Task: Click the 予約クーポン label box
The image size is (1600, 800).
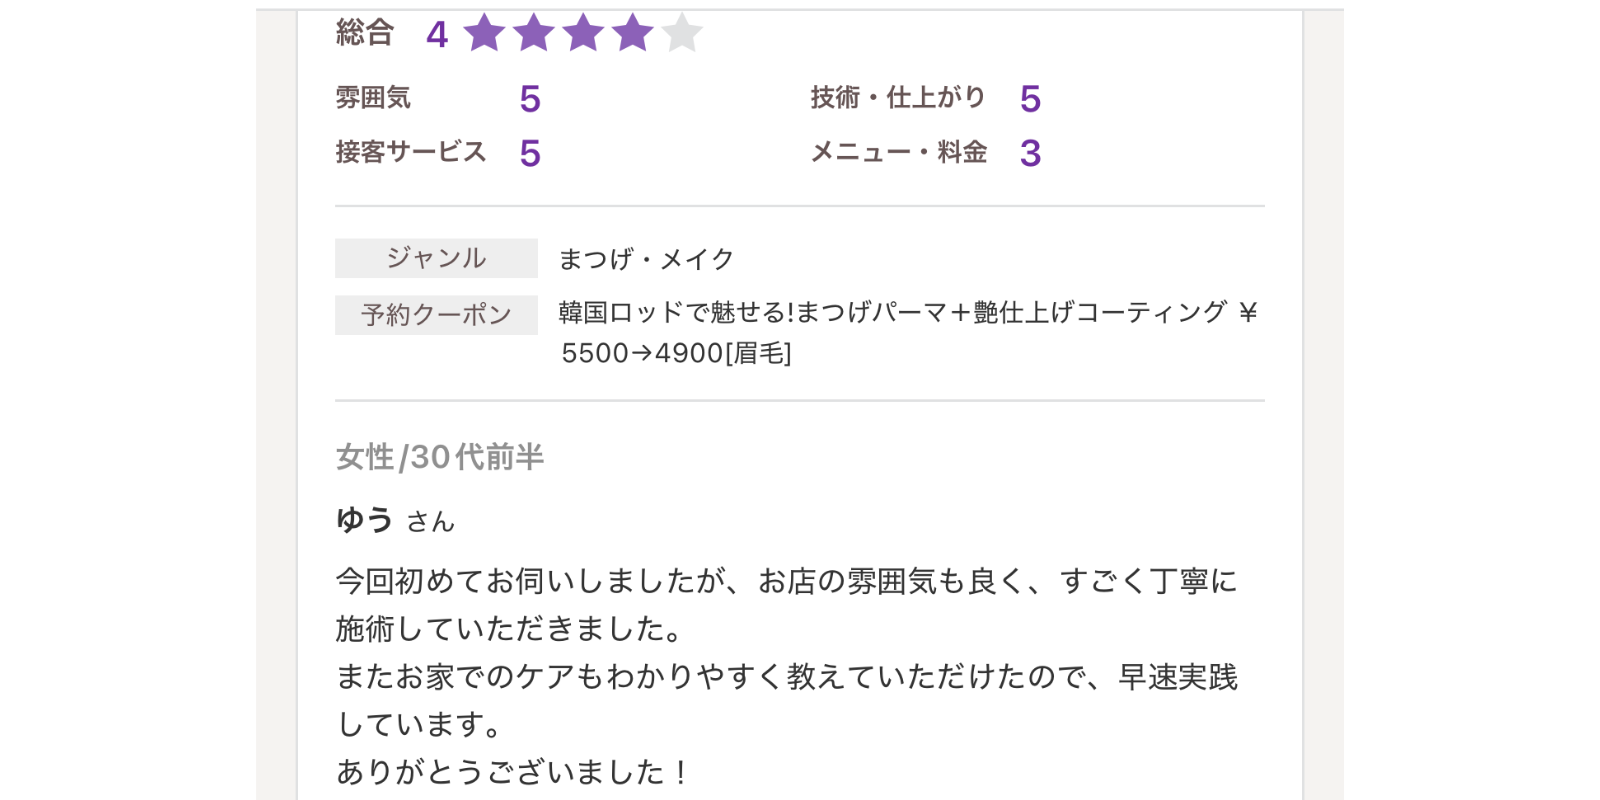Action: (436, 315)
